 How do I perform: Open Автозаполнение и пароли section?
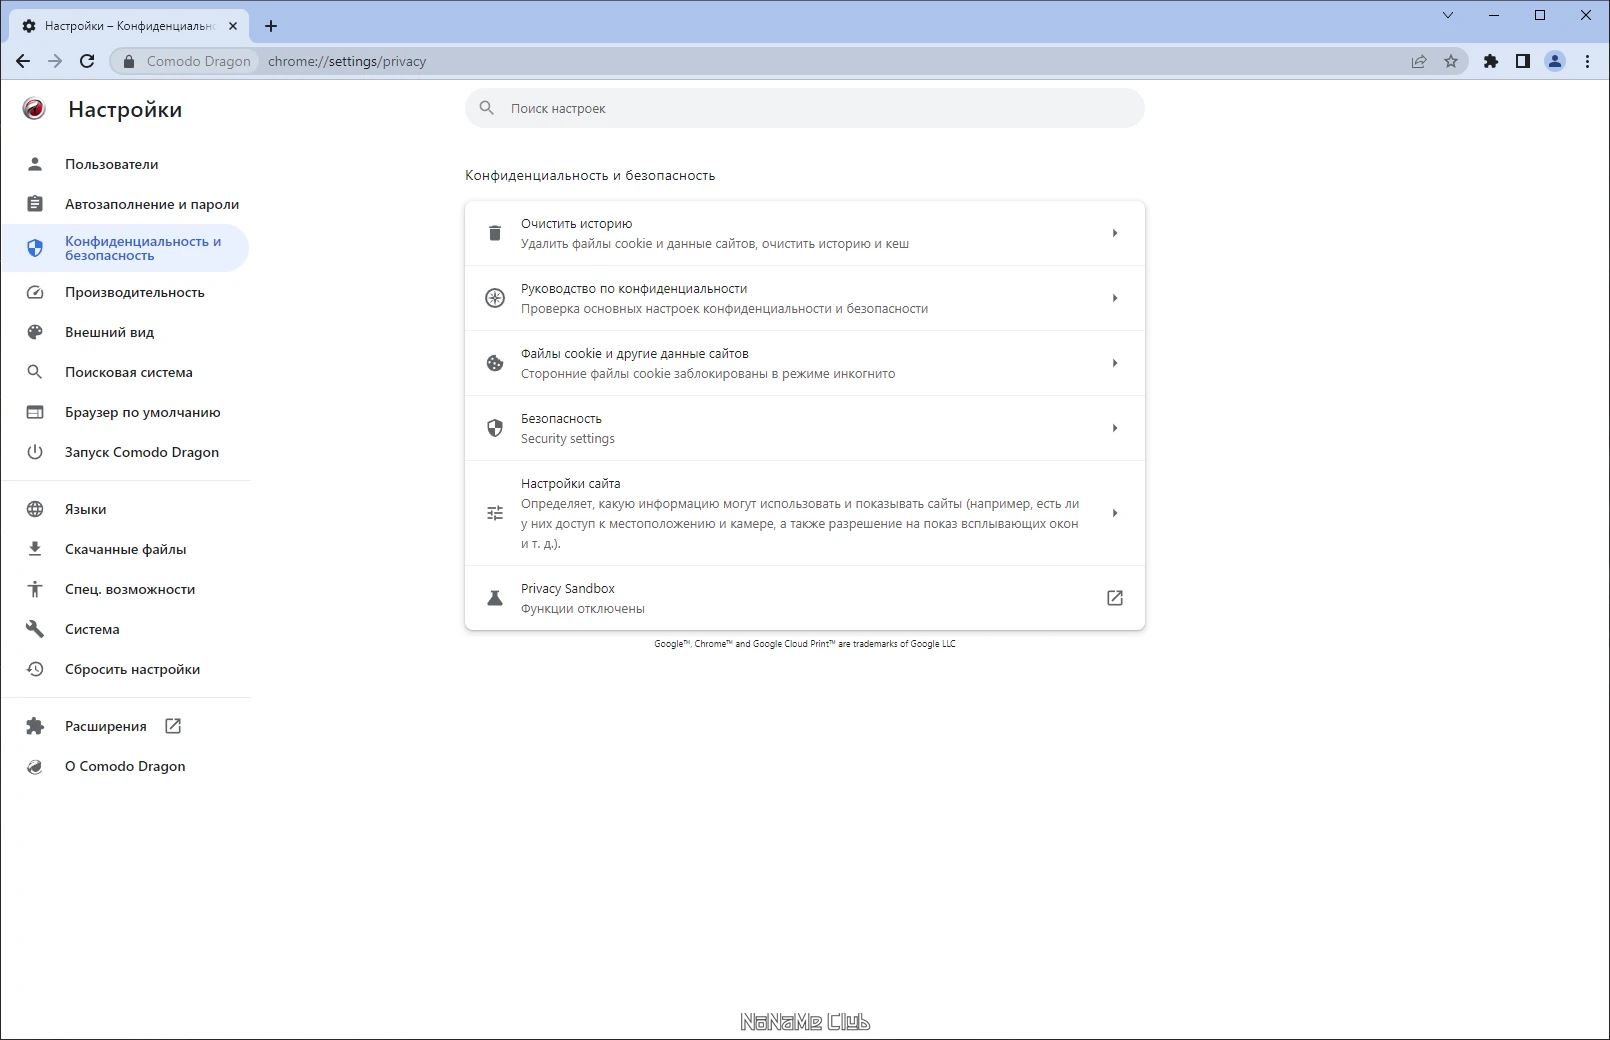pyautogui.click(x=125, y=204)
